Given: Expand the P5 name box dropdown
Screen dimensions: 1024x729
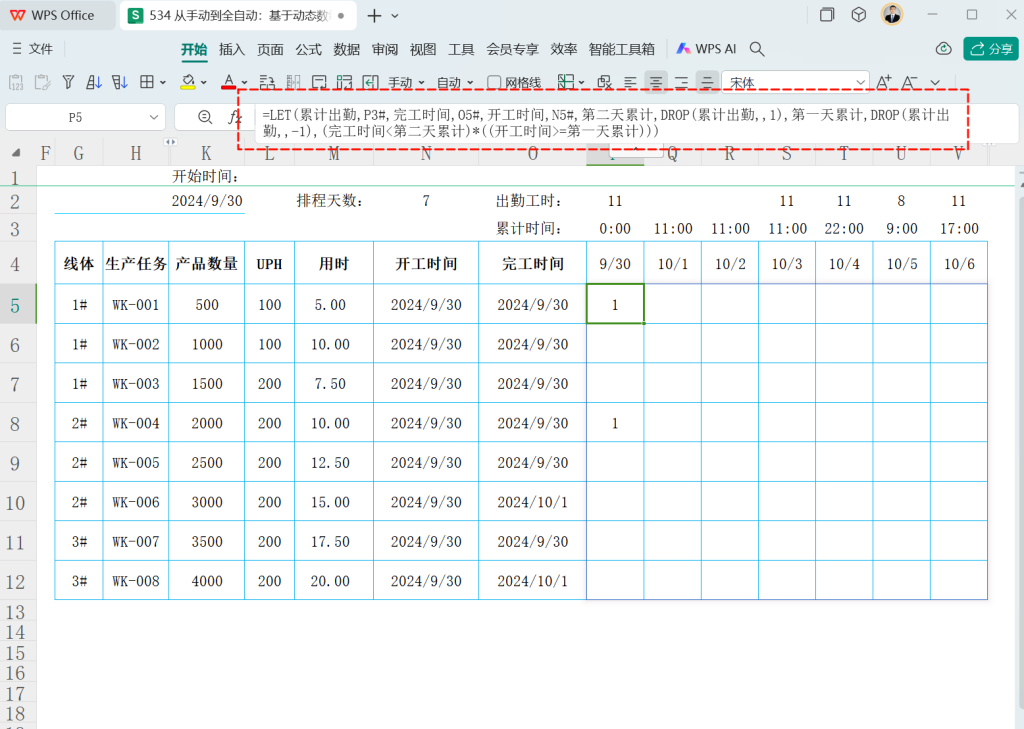Looking at the screenshot, I should coord(154,118).
